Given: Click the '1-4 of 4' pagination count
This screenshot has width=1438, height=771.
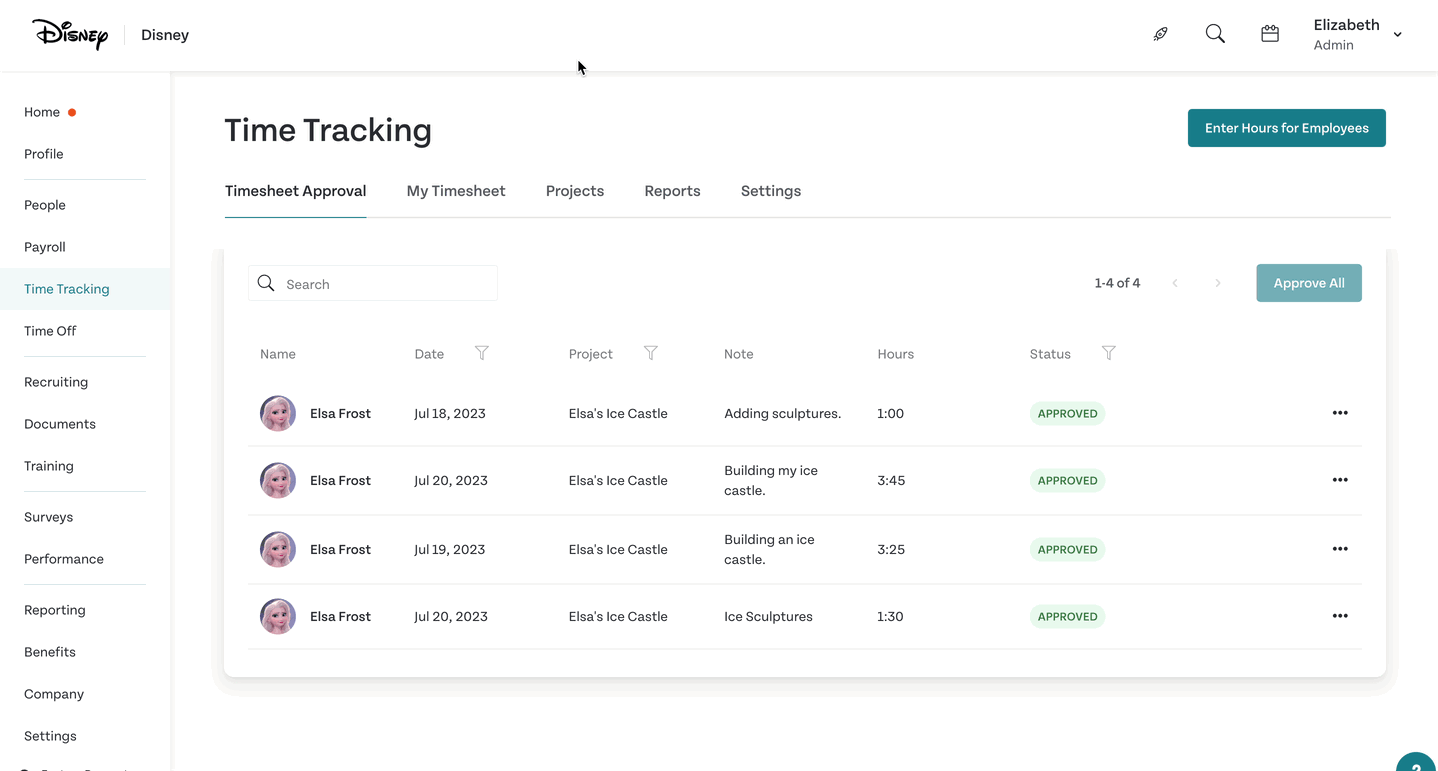Looking at the screenshot, I should point(1117,283).
